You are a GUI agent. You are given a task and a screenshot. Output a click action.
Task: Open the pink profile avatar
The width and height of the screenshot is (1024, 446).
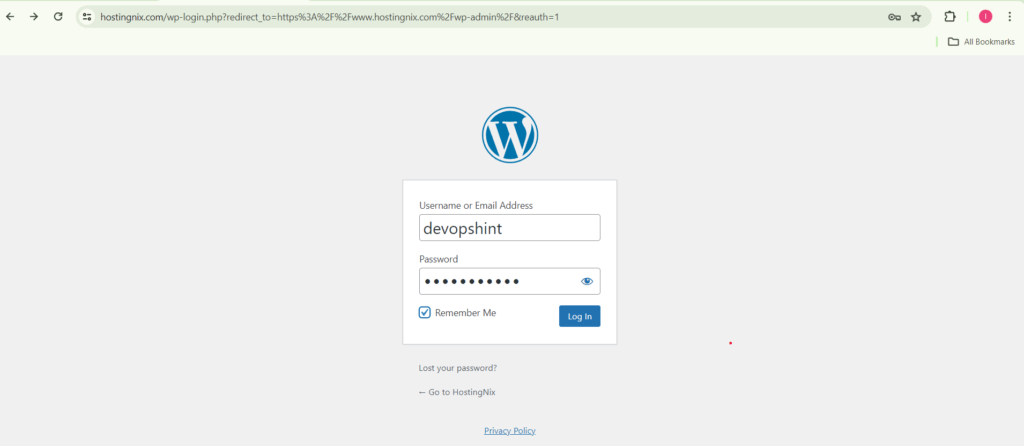(985, 17)
